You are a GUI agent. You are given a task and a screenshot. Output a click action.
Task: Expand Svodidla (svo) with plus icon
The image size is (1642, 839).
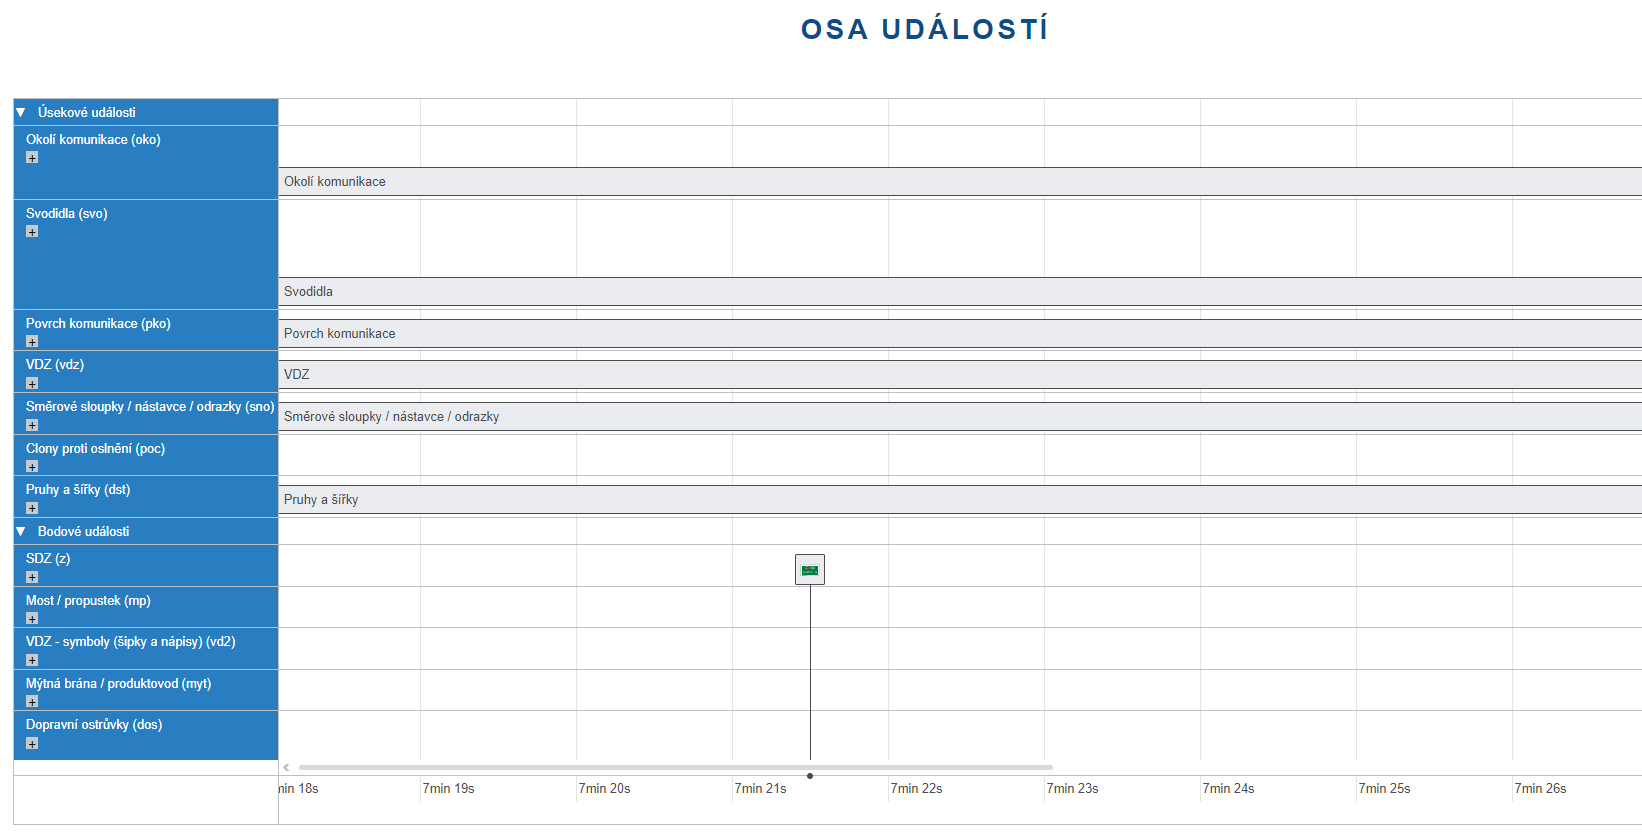(x=32, y=232)
